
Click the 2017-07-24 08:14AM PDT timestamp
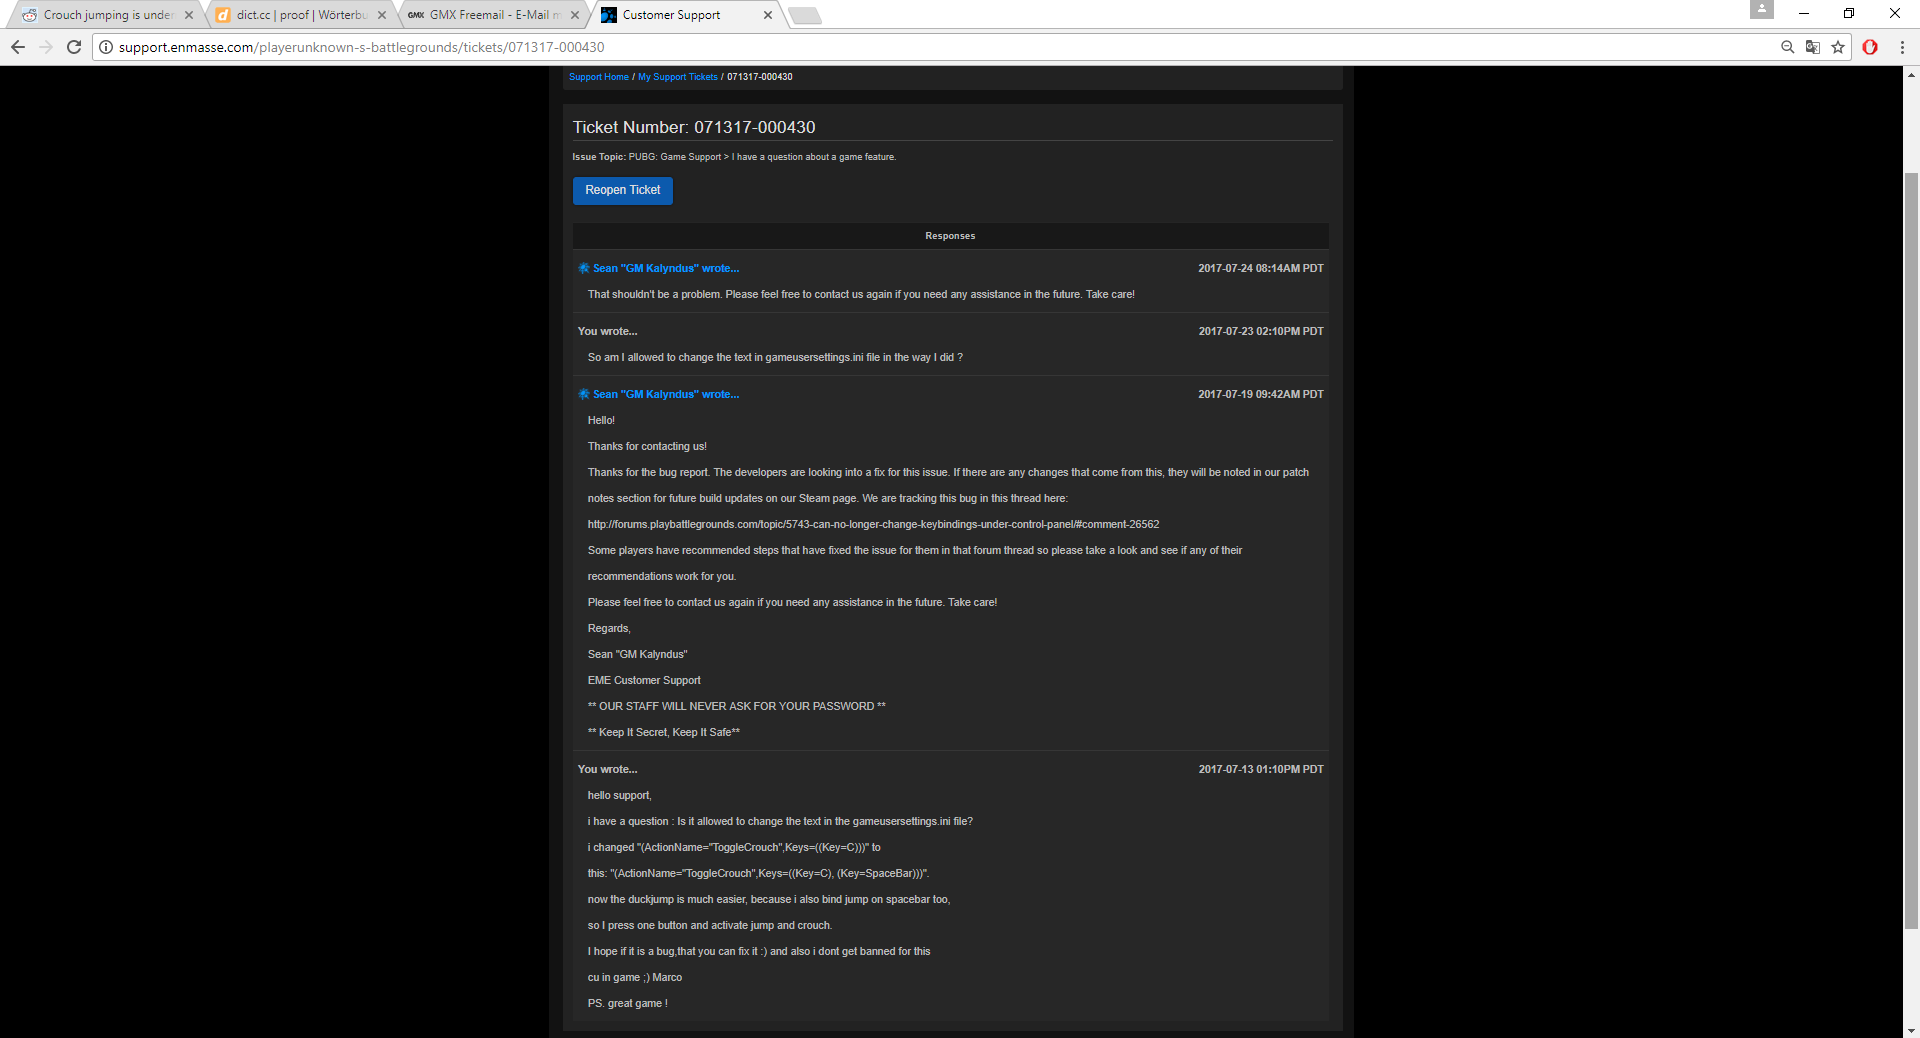click(x=1260, y=268)
